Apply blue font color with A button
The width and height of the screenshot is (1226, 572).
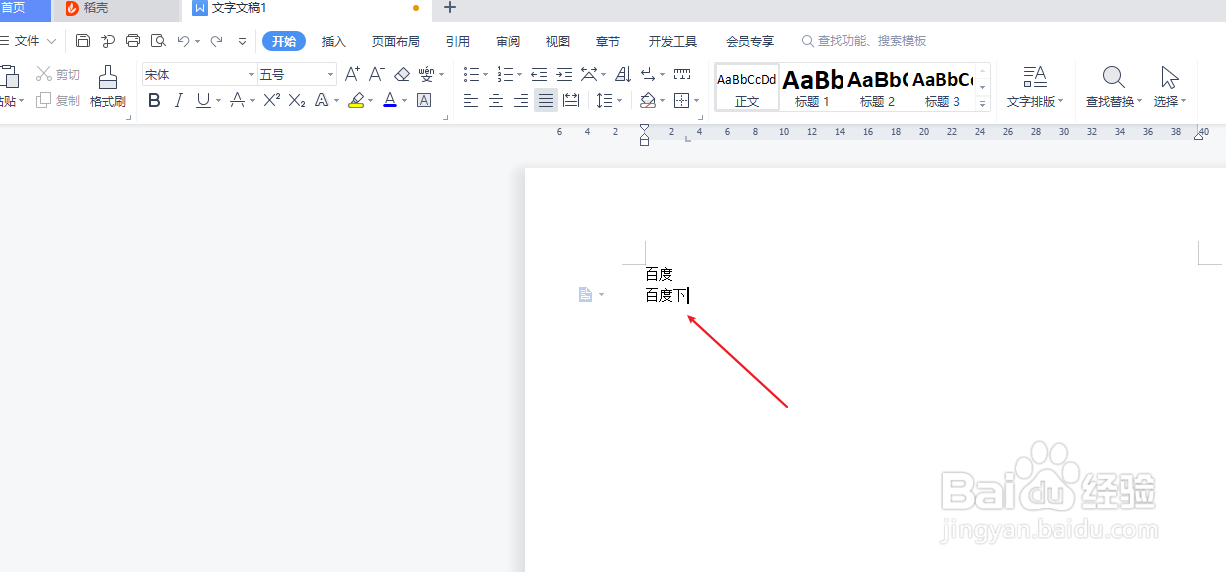[x=390, y=100]
